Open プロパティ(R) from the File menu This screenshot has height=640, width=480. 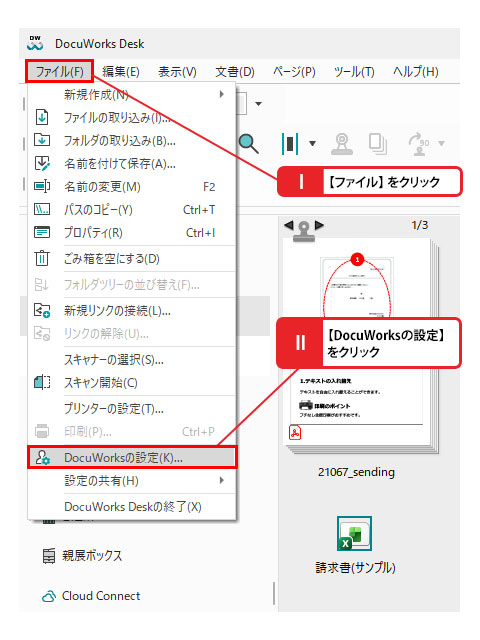click(131, 233)
